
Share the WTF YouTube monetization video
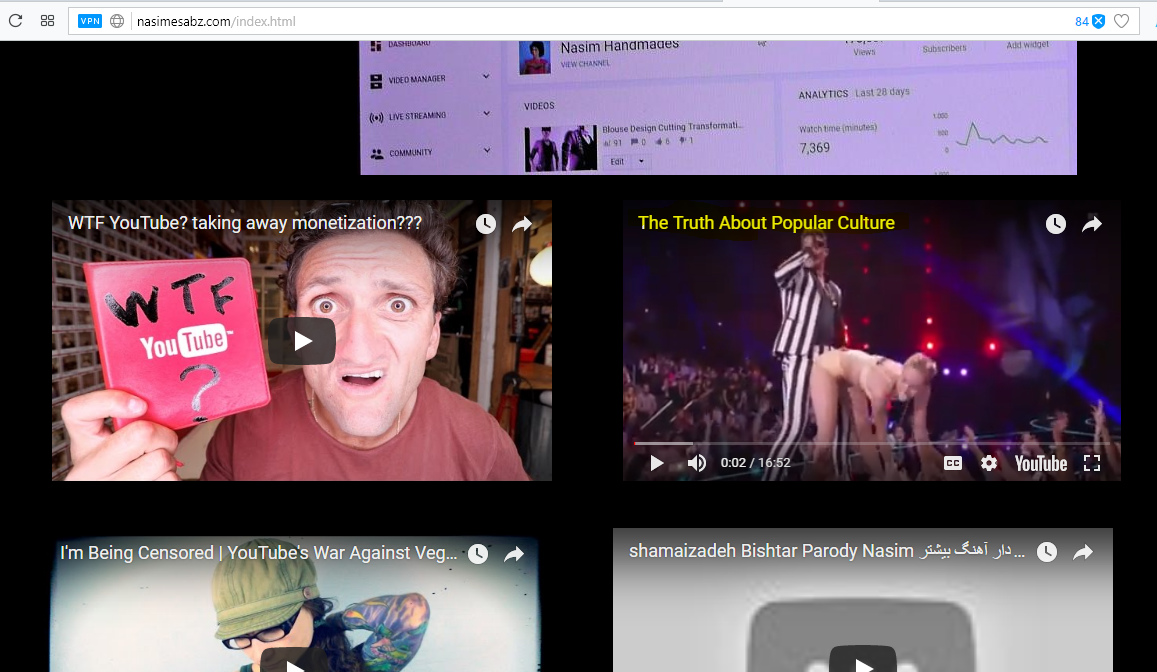(522, 224)
